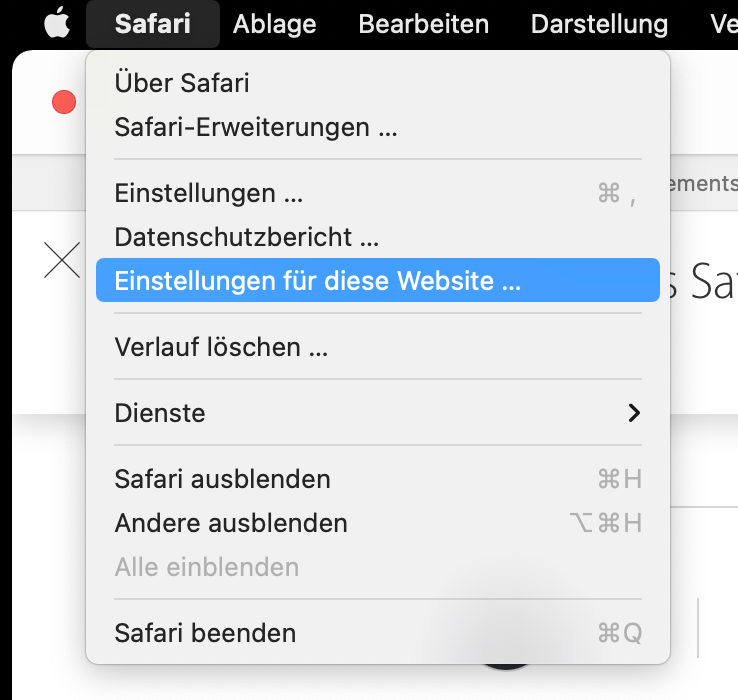Select Über Safari

182,83
